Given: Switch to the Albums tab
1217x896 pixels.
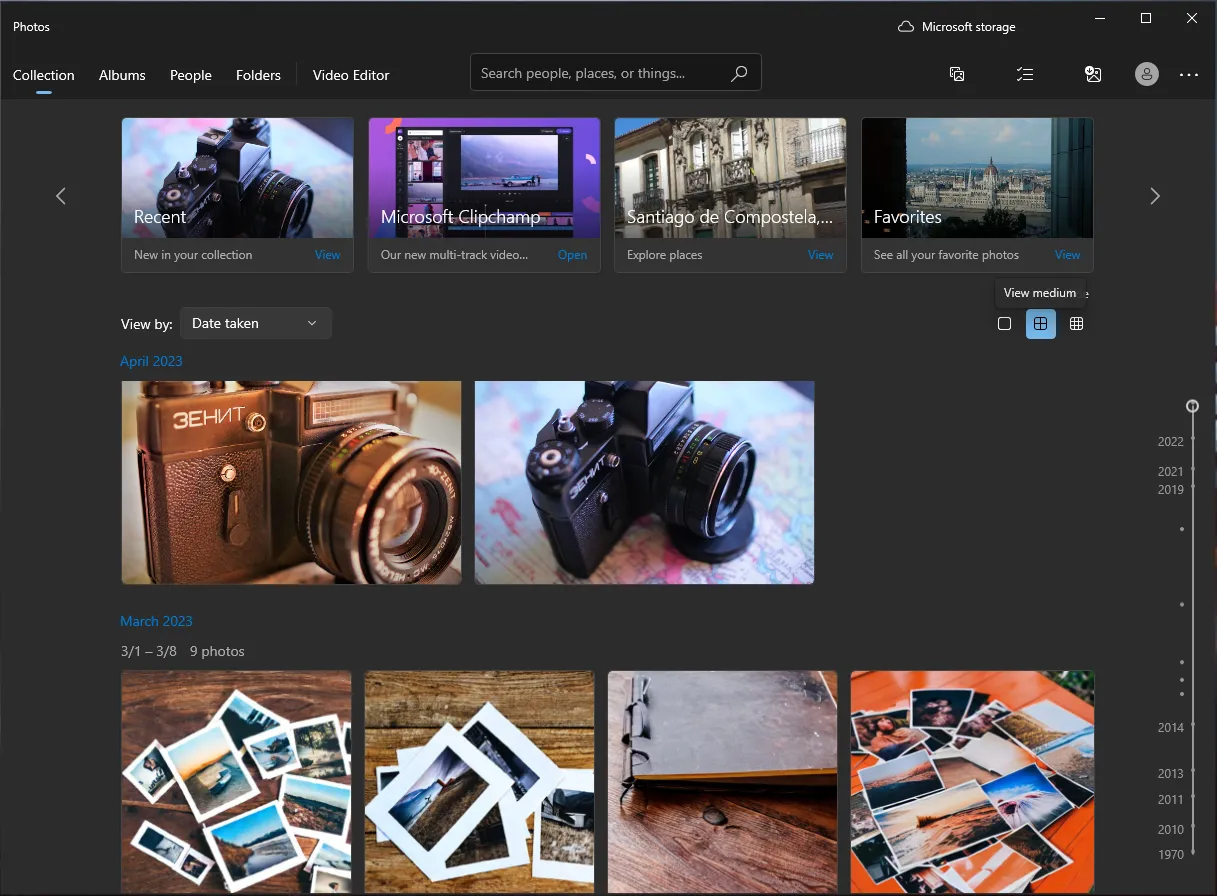Looking at the screenshot, I should click(x=122, y=75).
